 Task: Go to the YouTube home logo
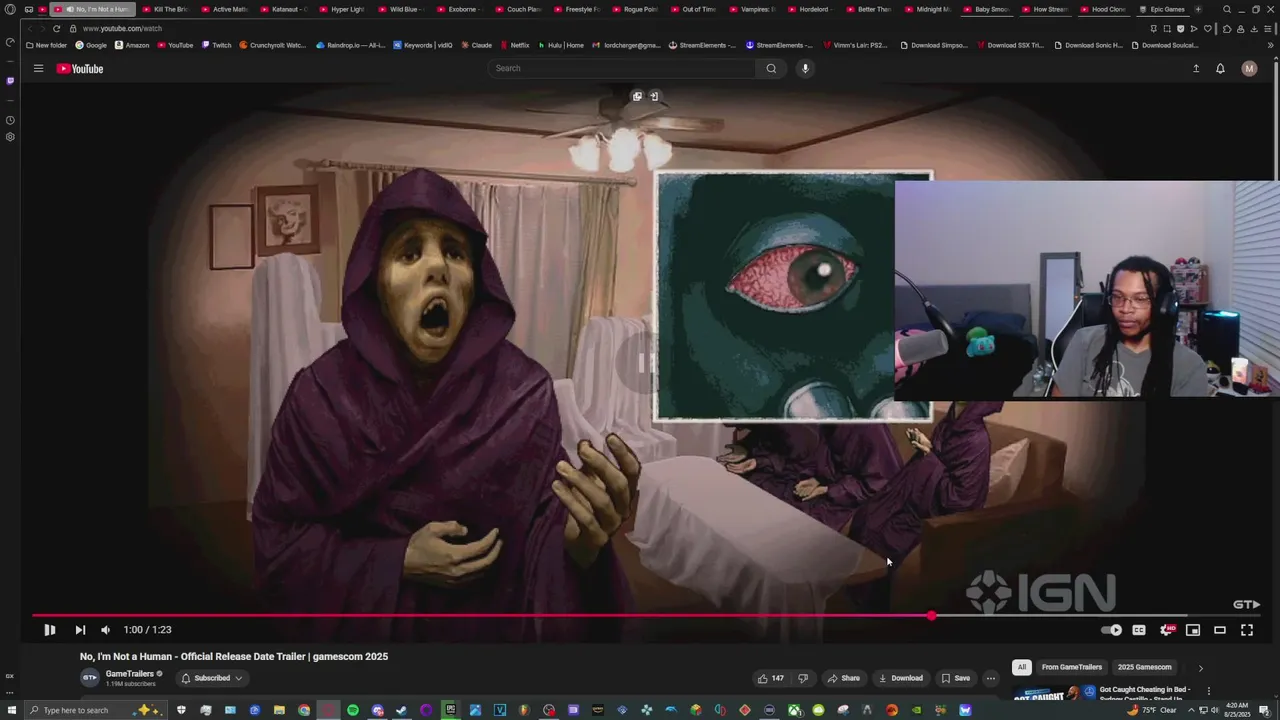click(x=80, y=69)
